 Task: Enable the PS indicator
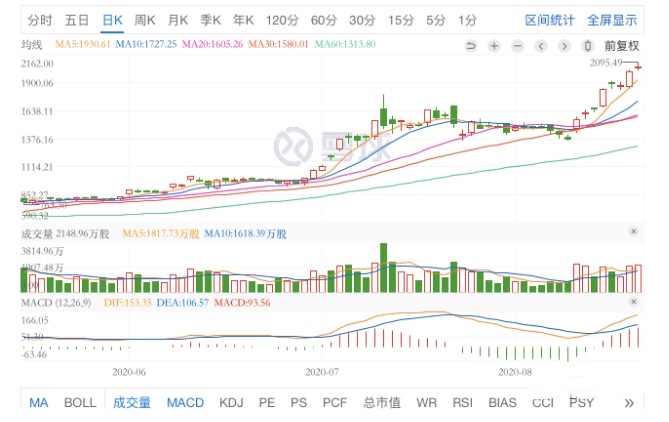(299, 403)
